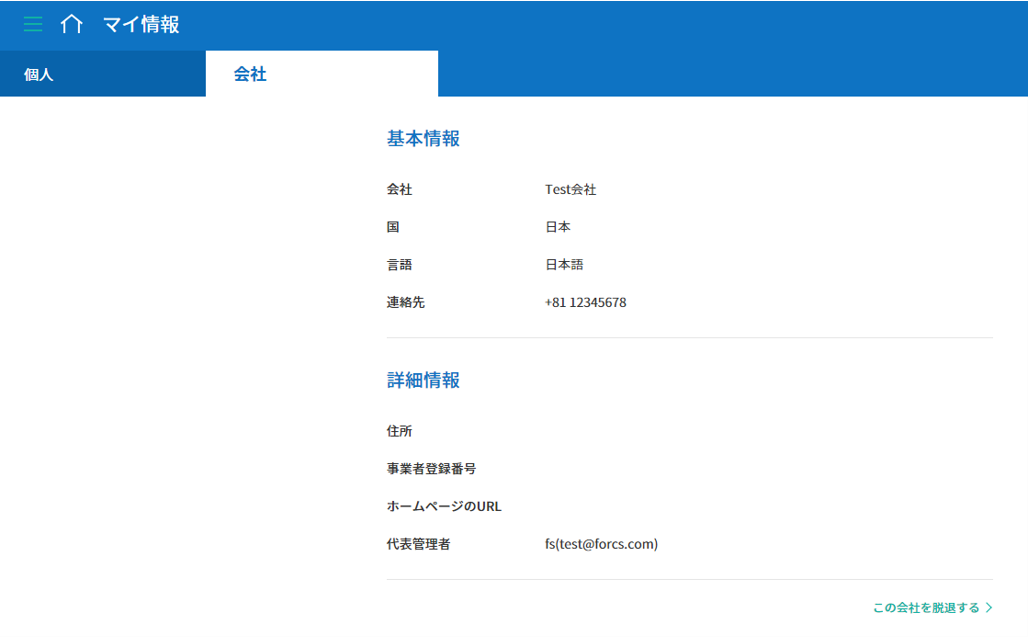This screenshot has width=1028, height=637.
Task: Click the 連絡先 field label
Action: (405, 302)
